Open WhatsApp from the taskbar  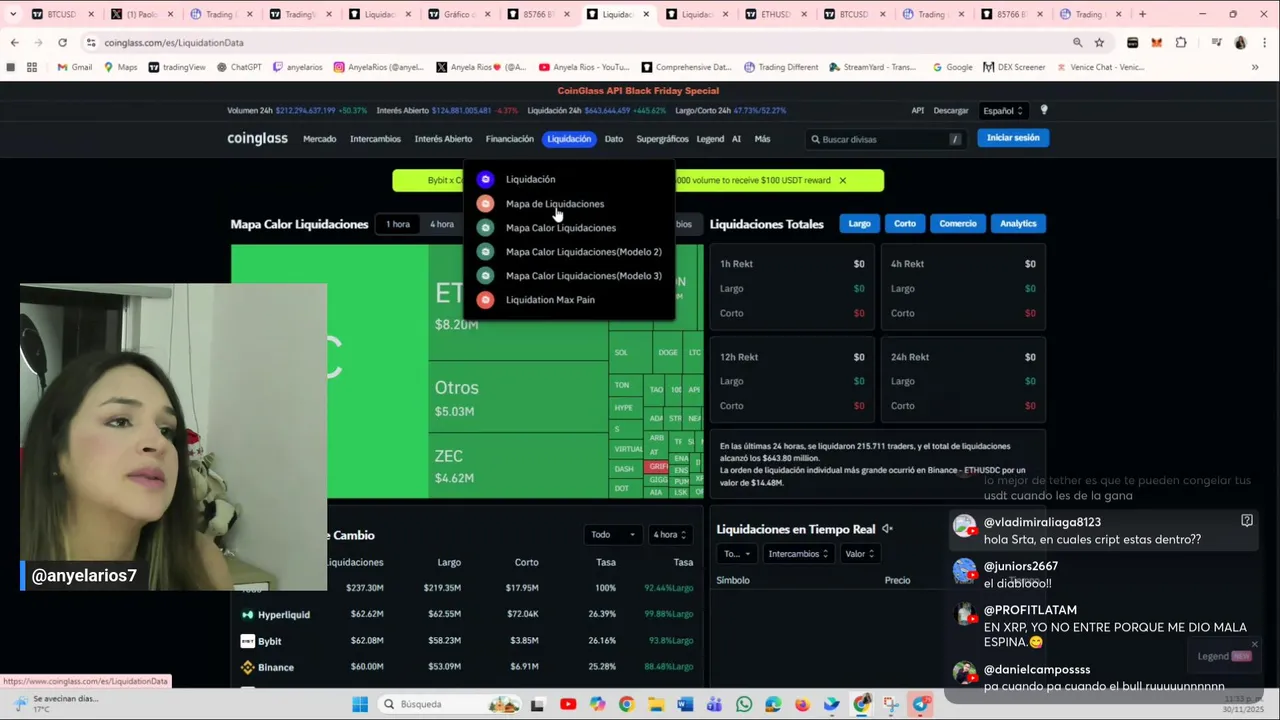(x=744, y=704)
